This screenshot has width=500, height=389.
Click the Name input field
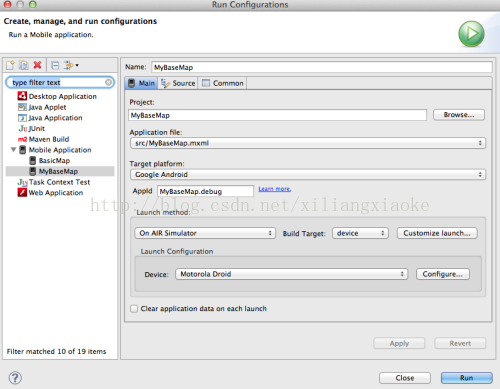(322, 67)
